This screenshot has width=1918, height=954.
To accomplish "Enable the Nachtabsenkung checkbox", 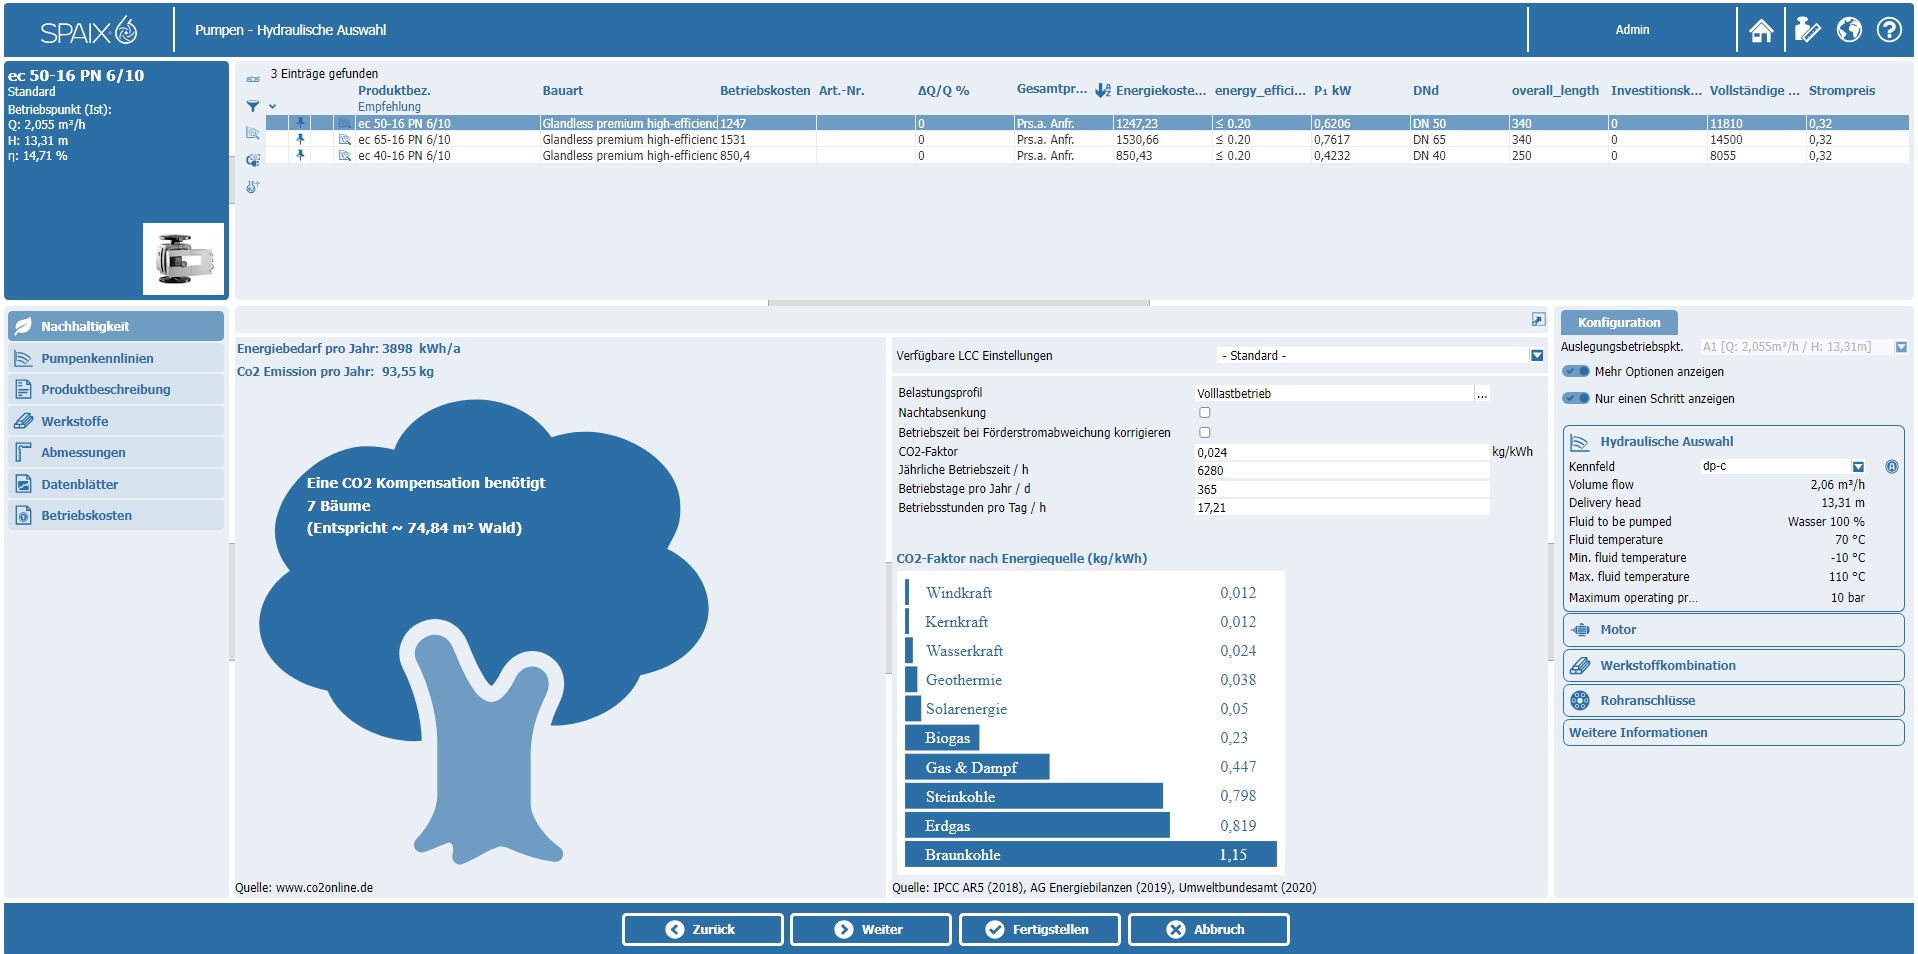I will click(x=1204, y=413).
